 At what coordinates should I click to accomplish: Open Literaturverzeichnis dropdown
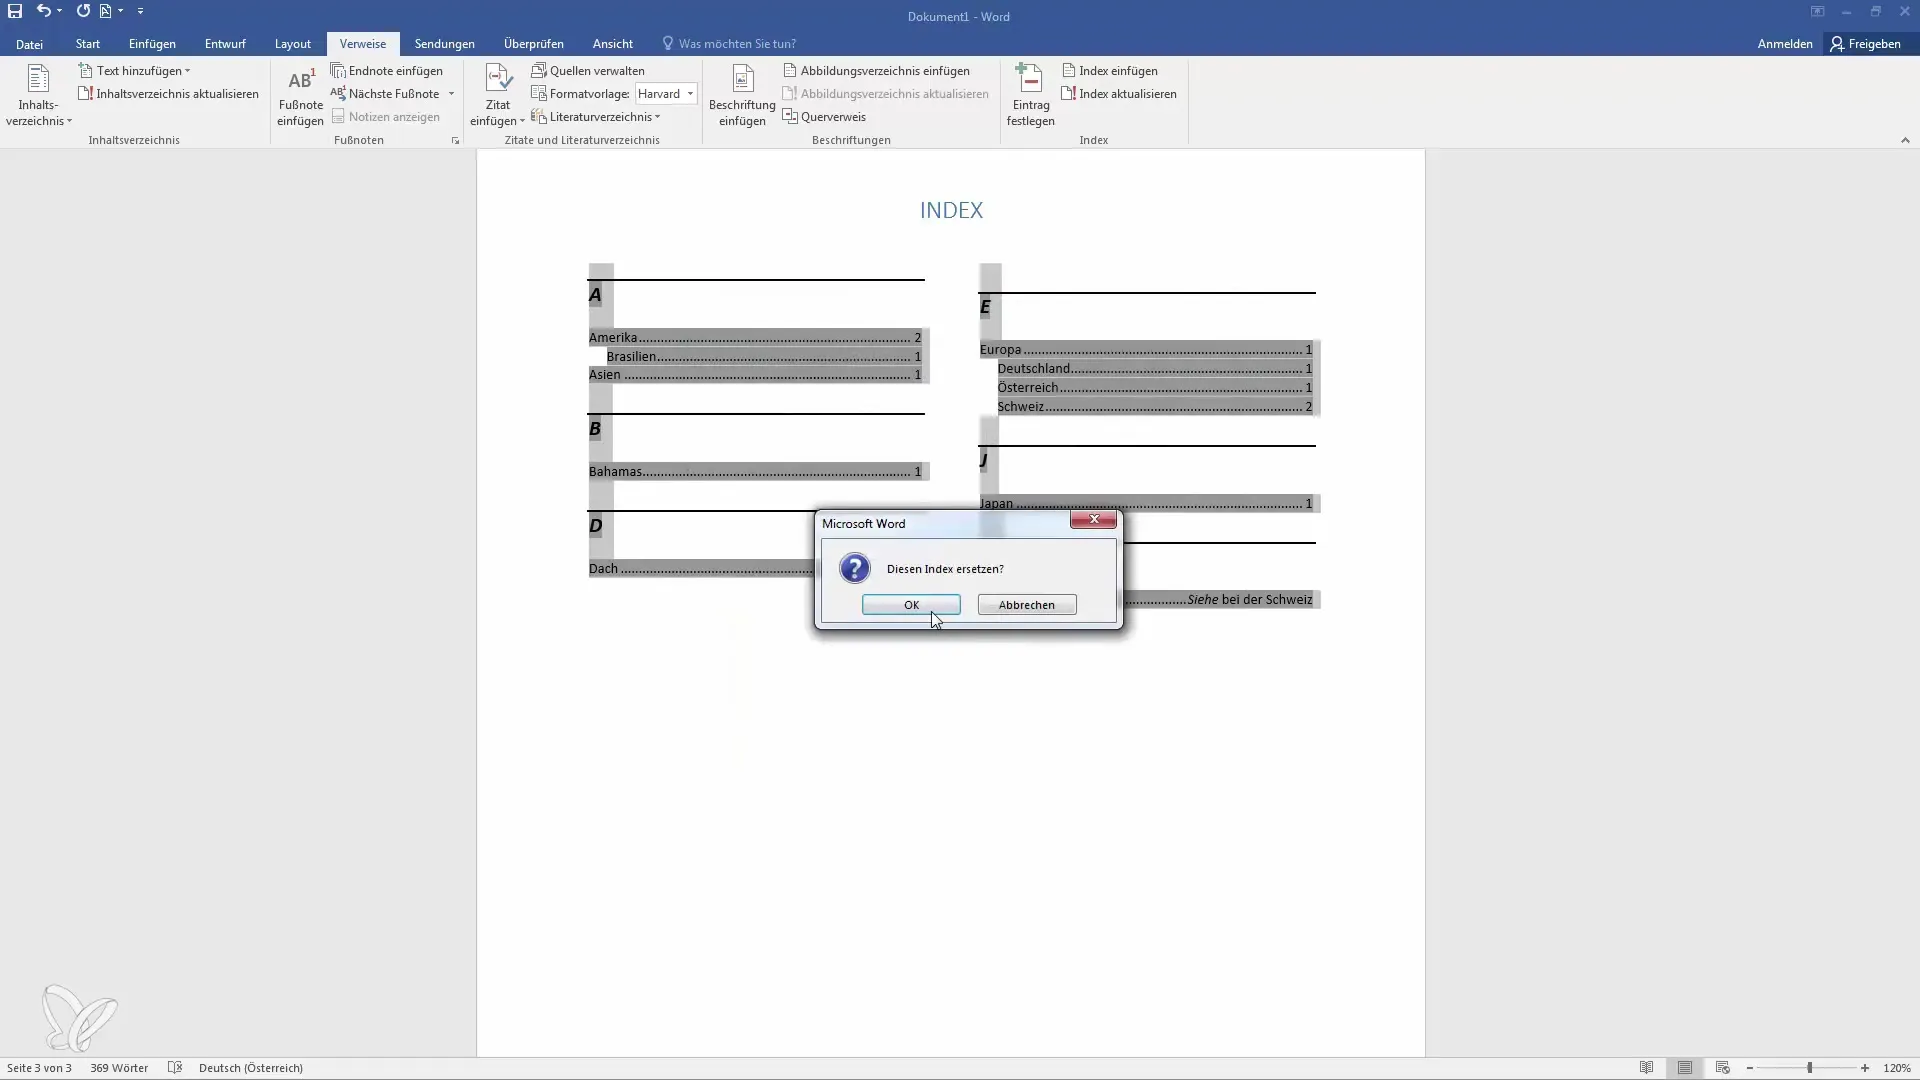(596, 117)
